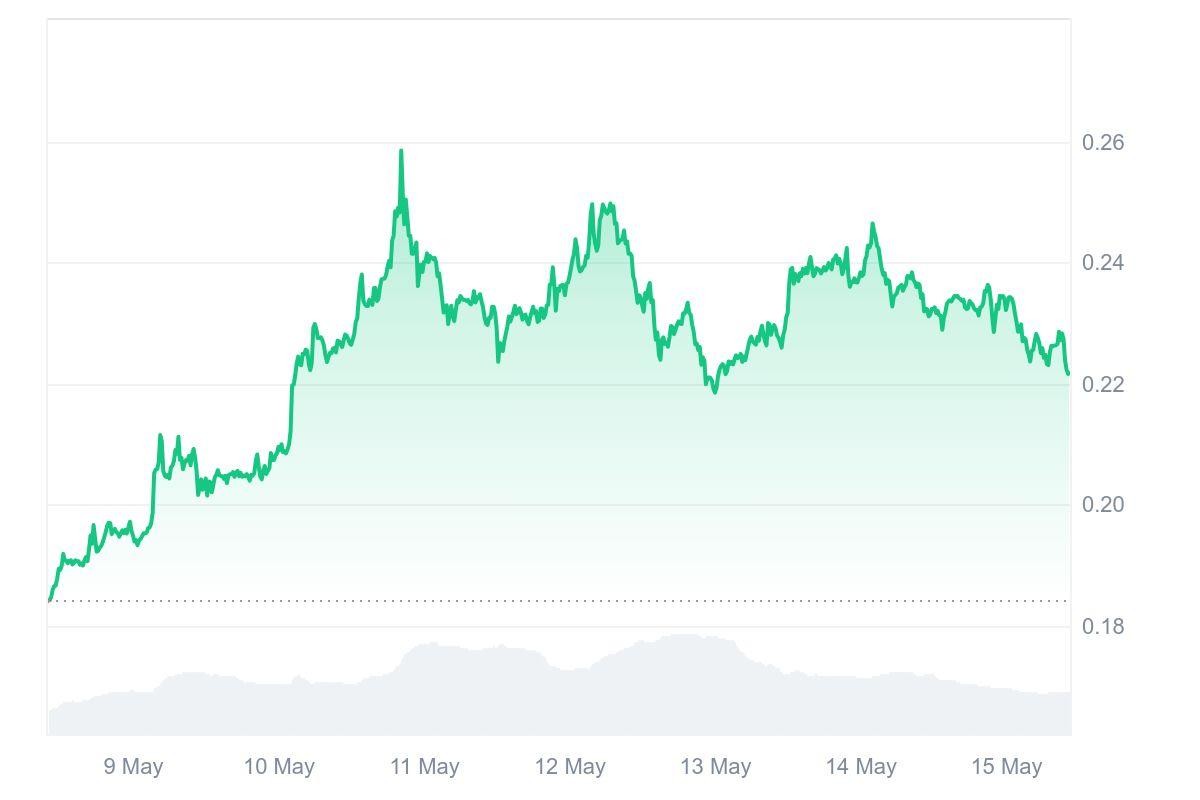Click the 9 May date label
This screenshot has width=1200, height=800.
(133, 767)
